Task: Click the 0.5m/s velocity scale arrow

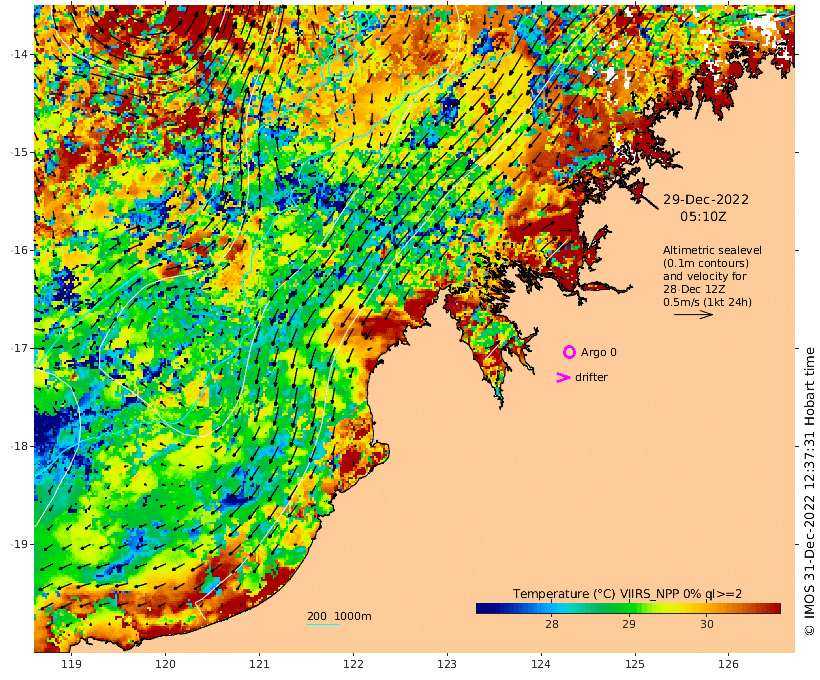Action: point(693,314)
